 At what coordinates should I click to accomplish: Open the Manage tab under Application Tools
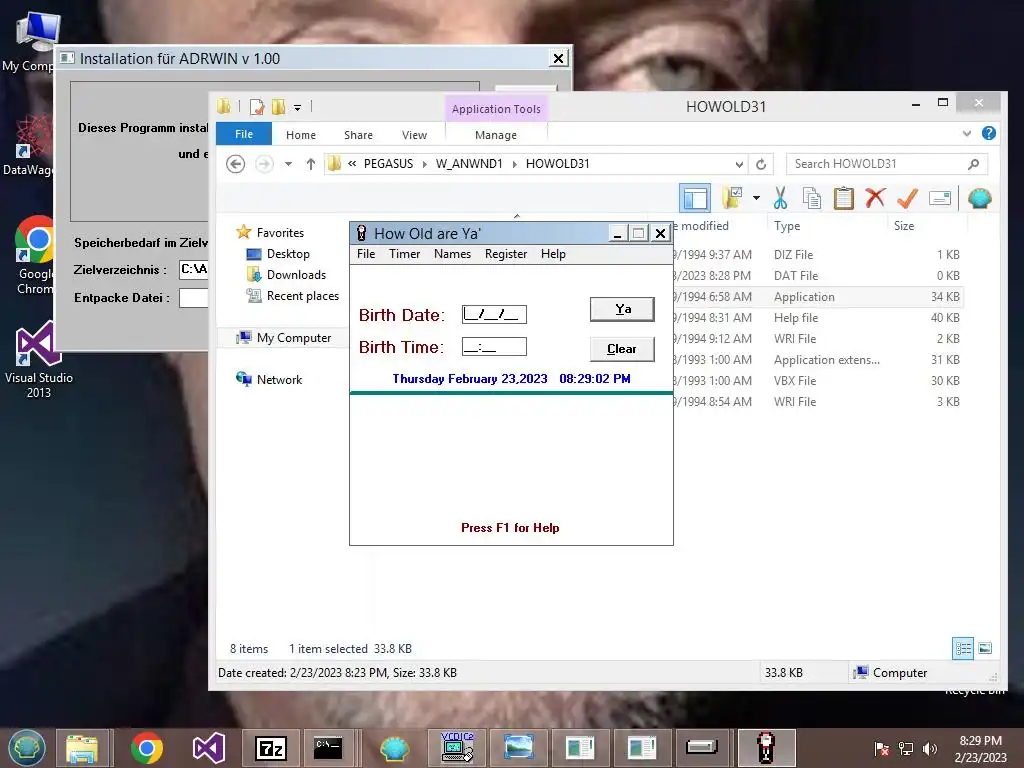[496, 135]
